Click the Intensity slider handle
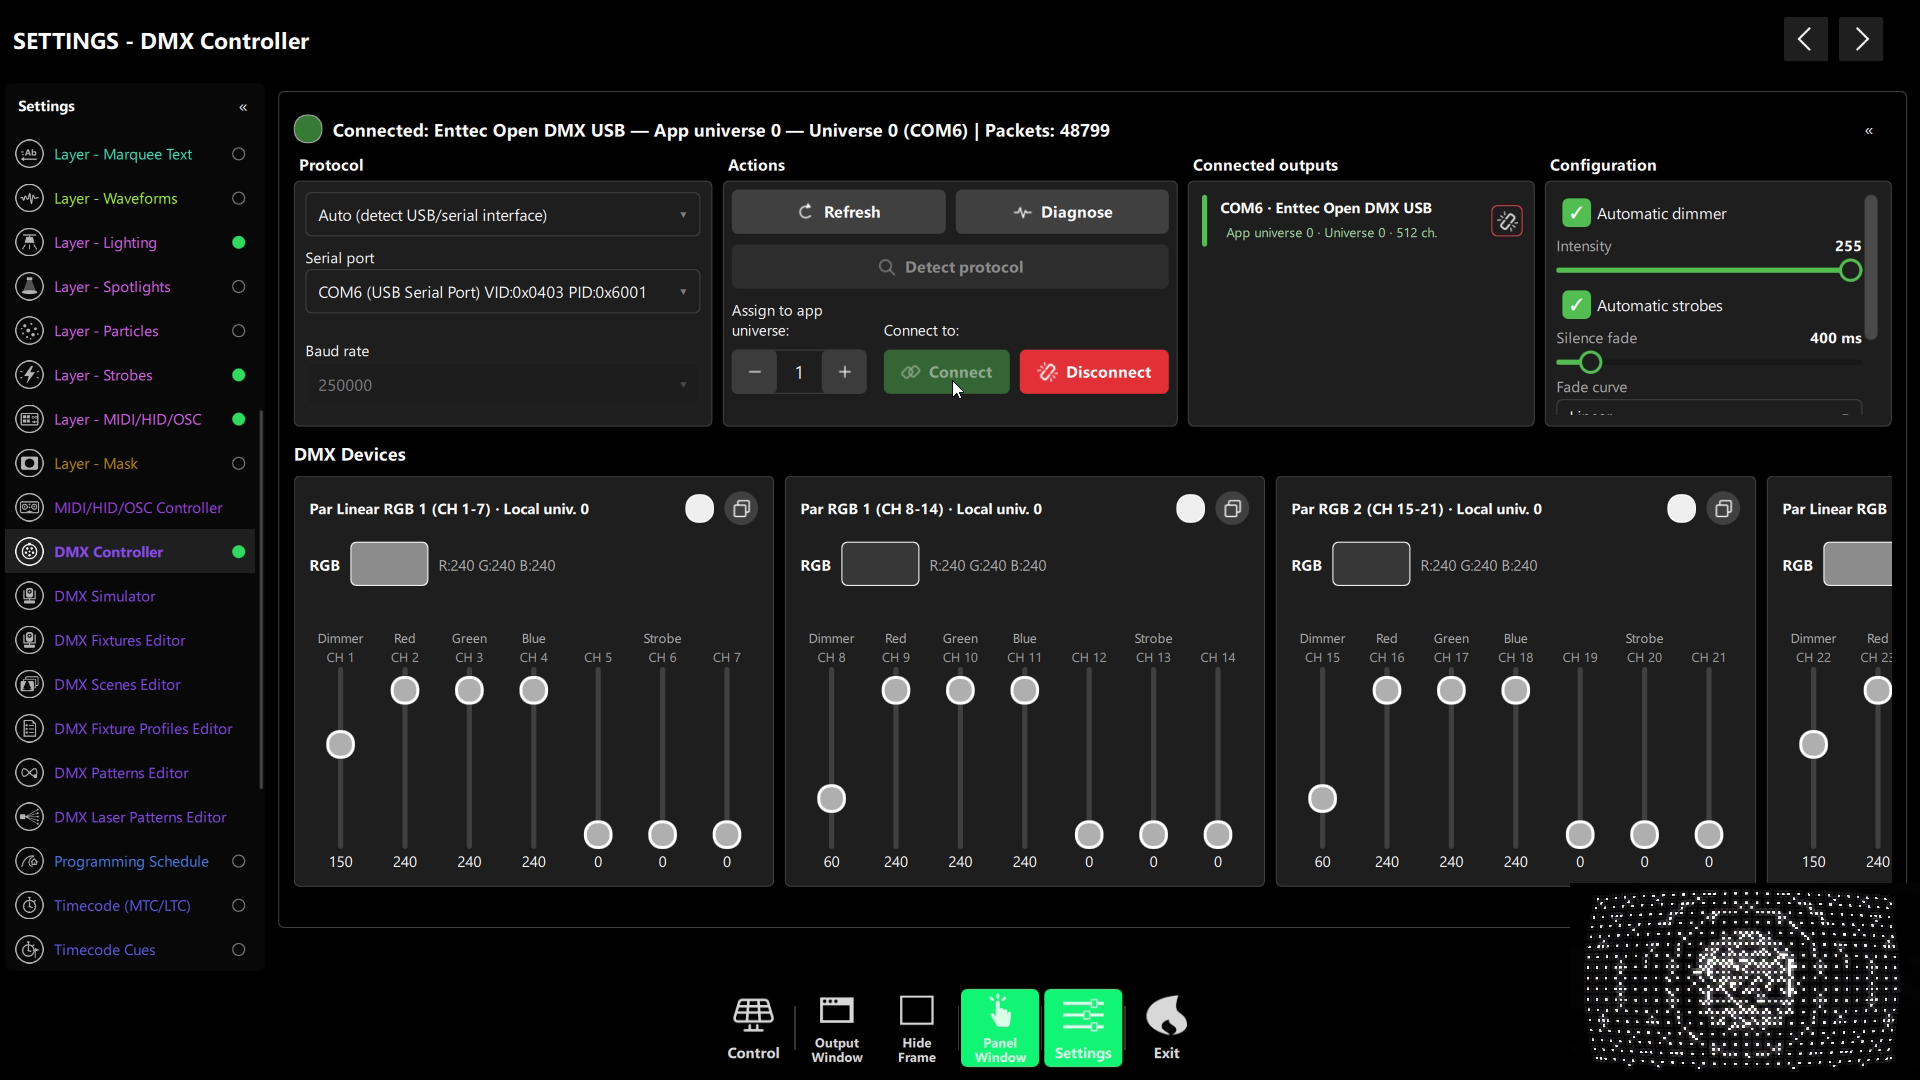Viewport: 1920px width, 1080px height. point(1850,270)
